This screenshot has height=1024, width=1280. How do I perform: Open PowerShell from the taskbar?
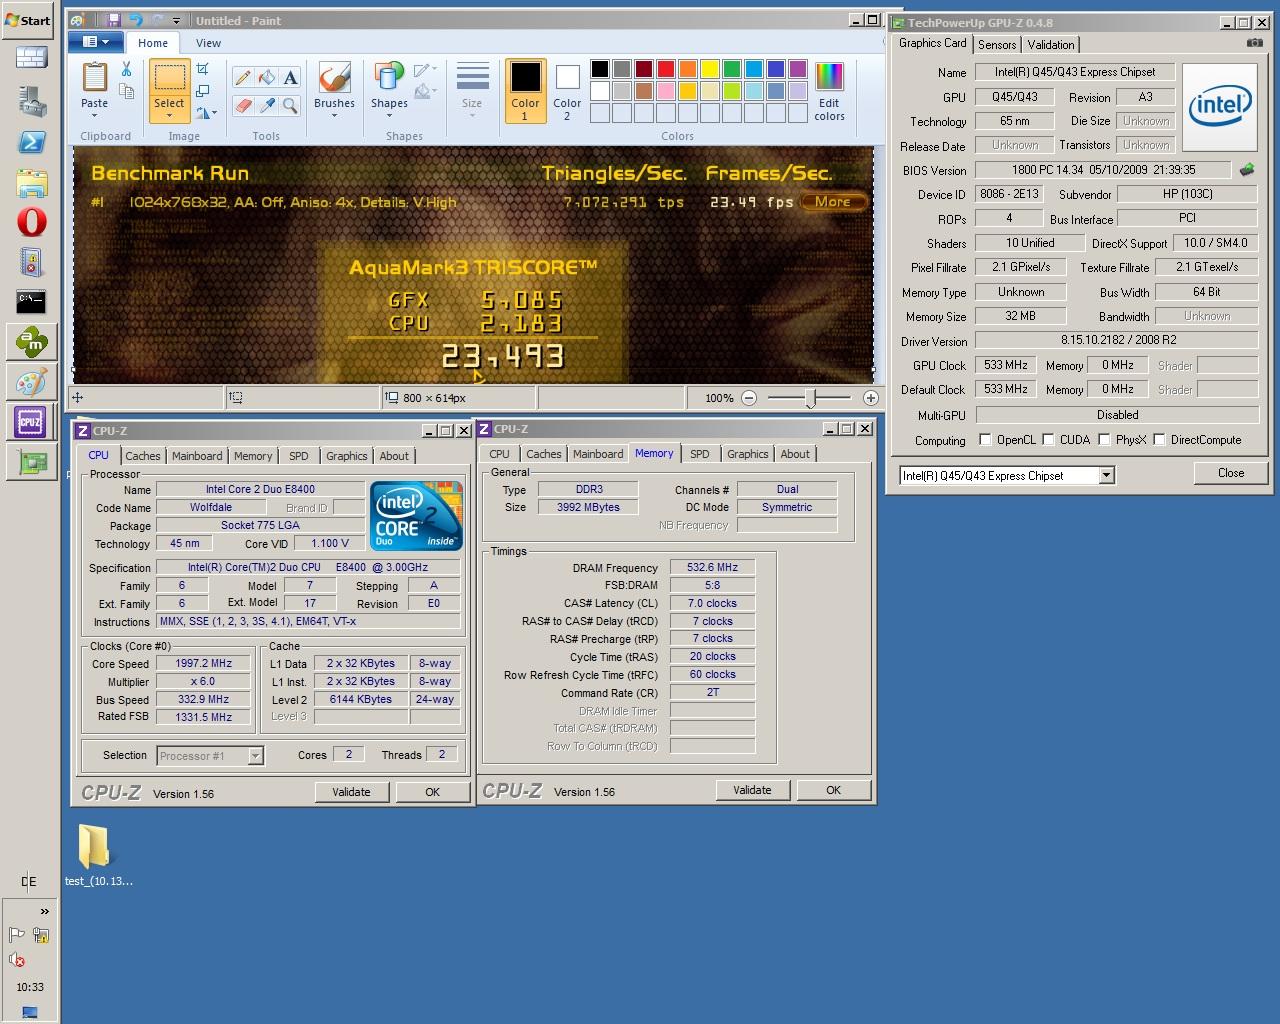click(31, 141)
